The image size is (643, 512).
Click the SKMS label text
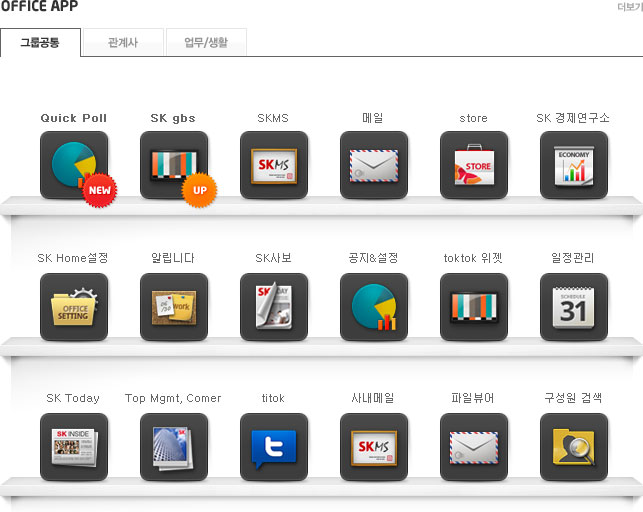pos(273,118)
